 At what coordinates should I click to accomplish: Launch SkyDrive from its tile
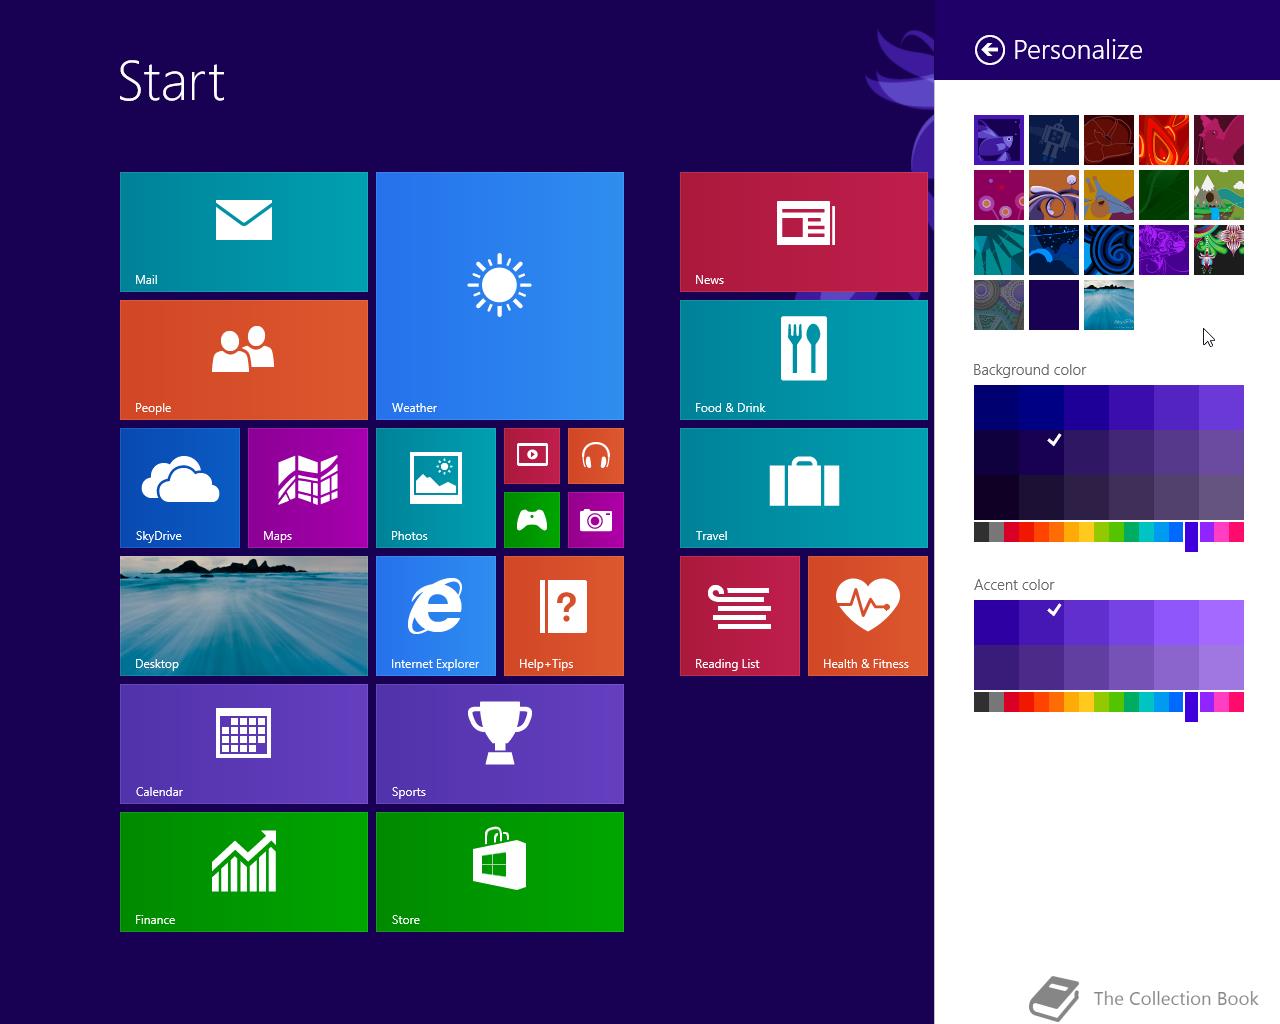pyautogui.click(x=180, y=488)
